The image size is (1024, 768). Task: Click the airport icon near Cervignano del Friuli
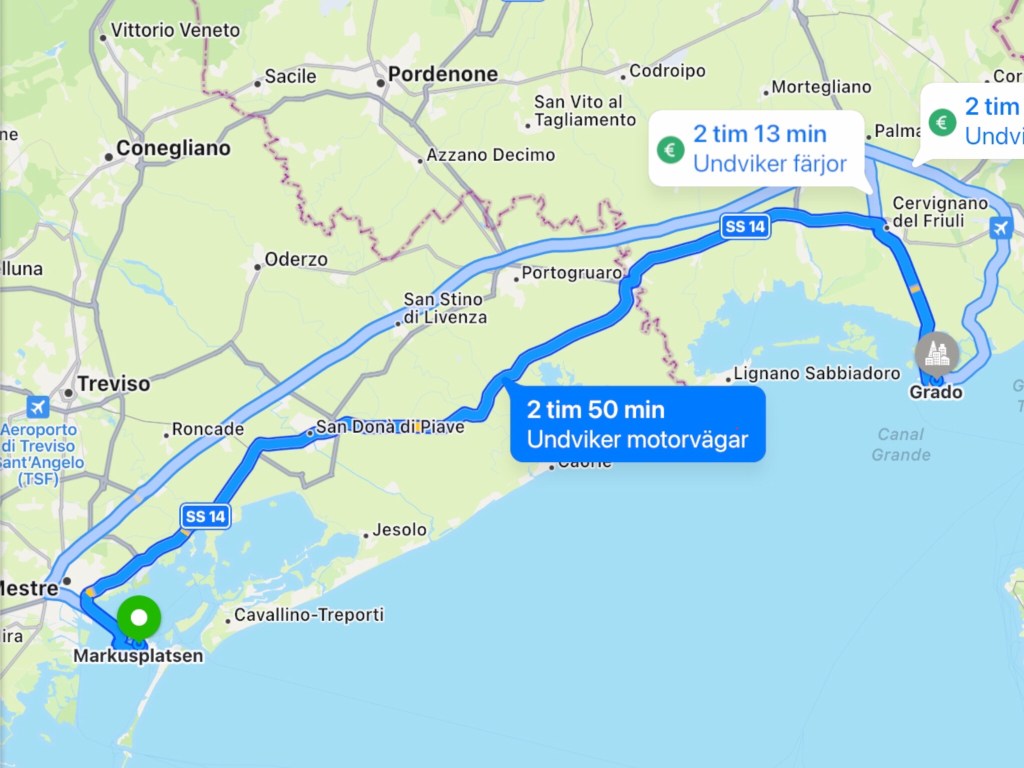point(1000,228)
